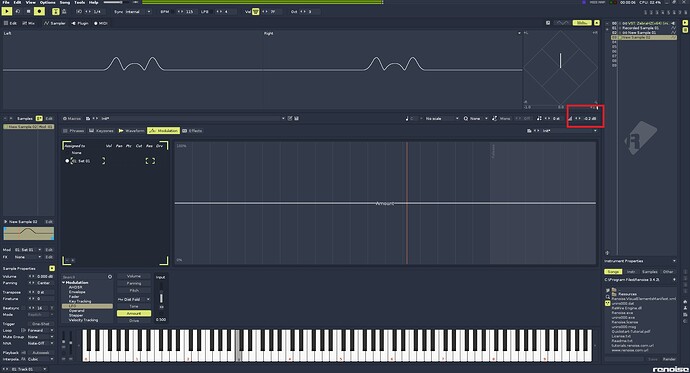Click the BPM value field 115
The height and width of the screenshot is (373, 690).
[x=189, y=11]
